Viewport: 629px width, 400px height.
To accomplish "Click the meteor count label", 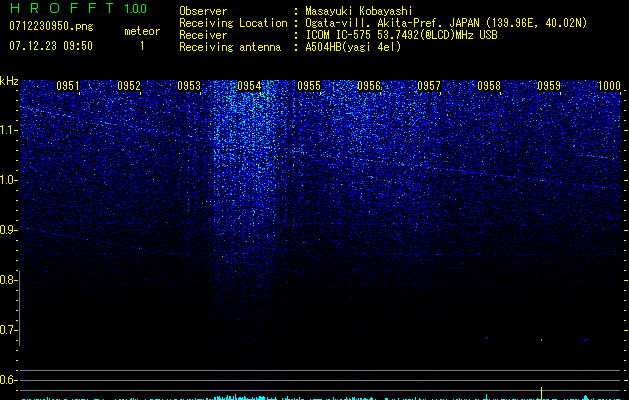I will [x=142, y=31].
